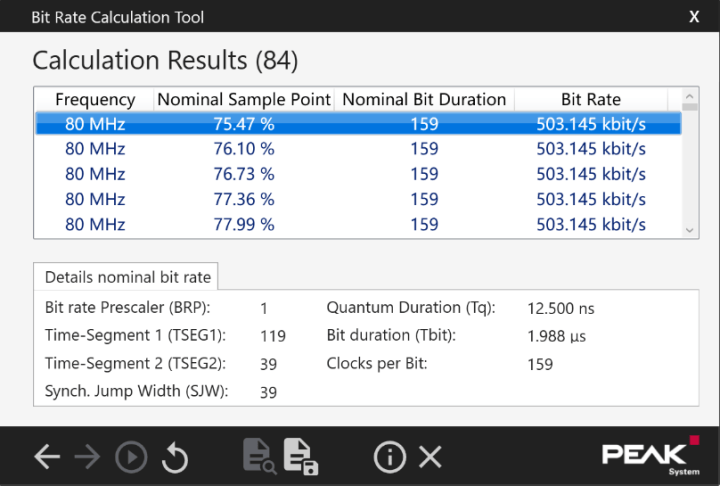The height and width of the screenshot is (486, 720).
Task: Click the Clocks per Bit value 159
Action: [540, 364]
